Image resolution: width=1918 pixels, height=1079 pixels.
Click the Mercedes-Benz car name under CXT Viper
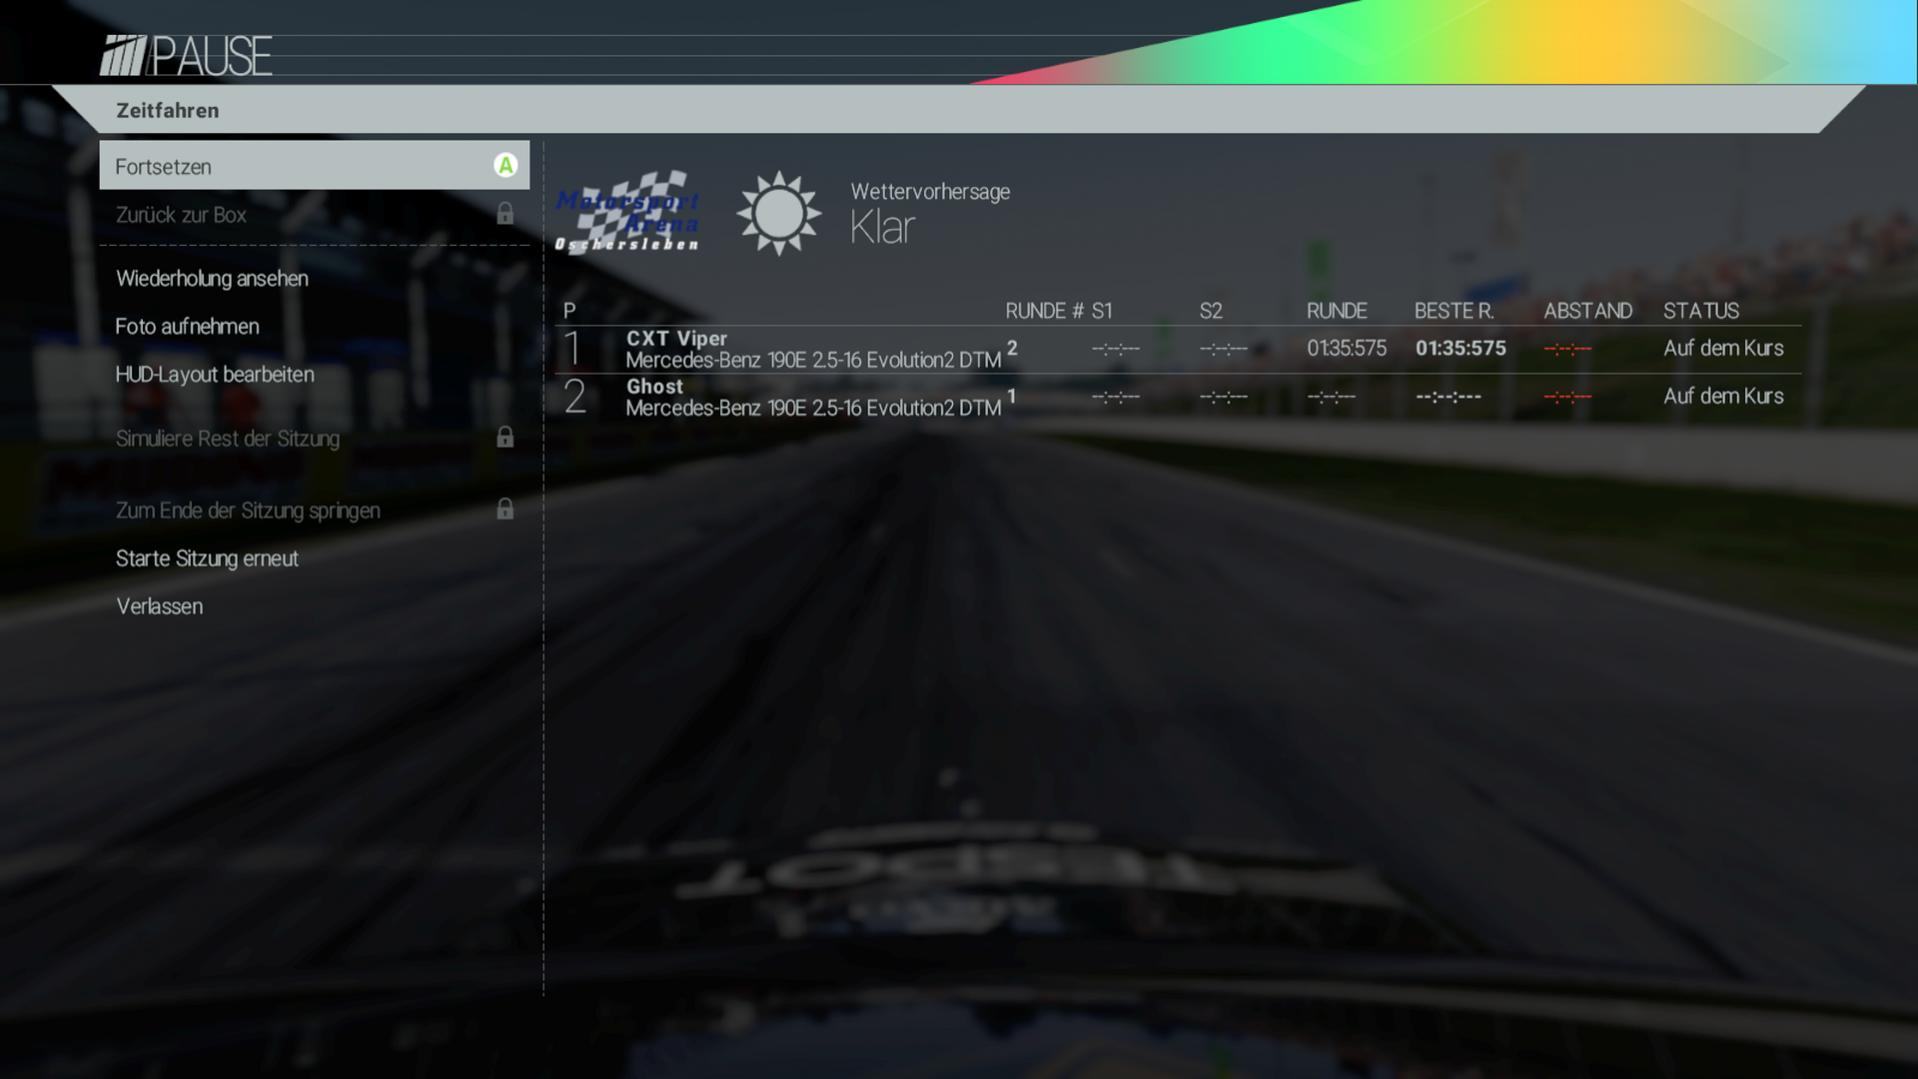813,360
